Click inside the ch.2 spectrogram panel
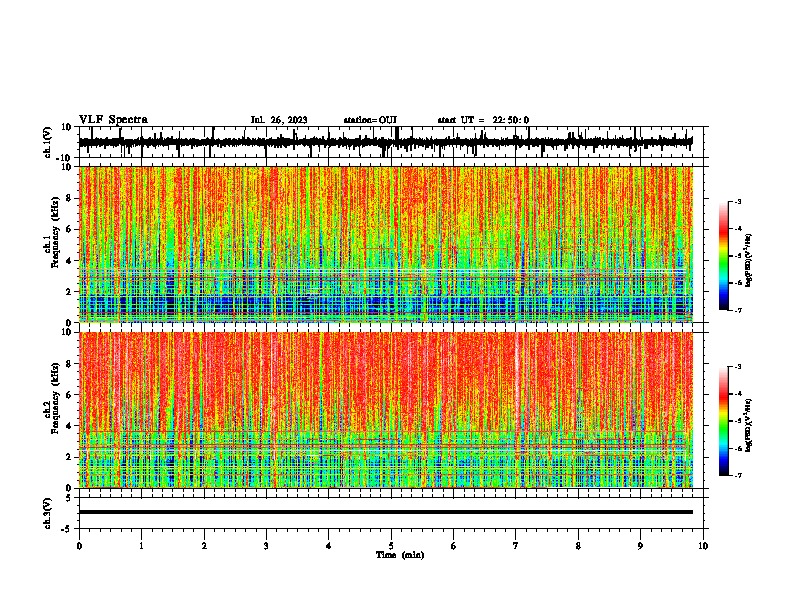The height and width of the screenshot is (612, 792). click(386, 410)
